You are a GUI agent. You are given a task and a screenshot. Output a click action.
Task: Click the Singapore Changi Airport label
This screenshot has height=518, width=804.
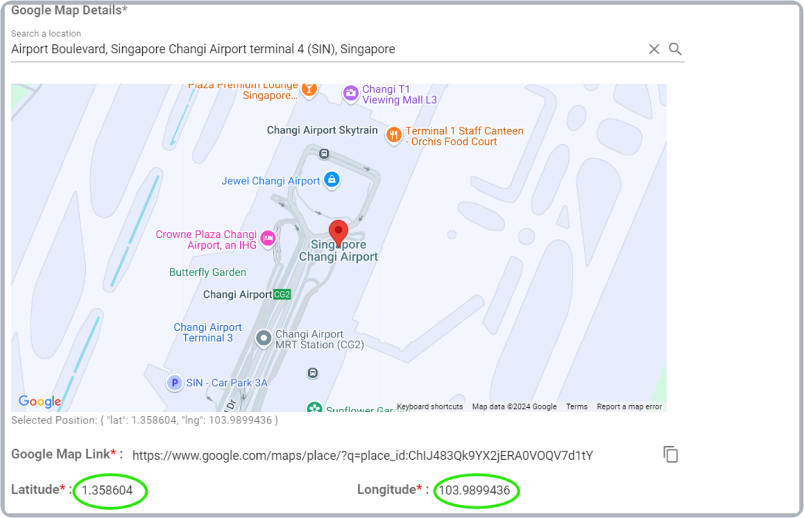pyautogui.click(x=338, y=251)
